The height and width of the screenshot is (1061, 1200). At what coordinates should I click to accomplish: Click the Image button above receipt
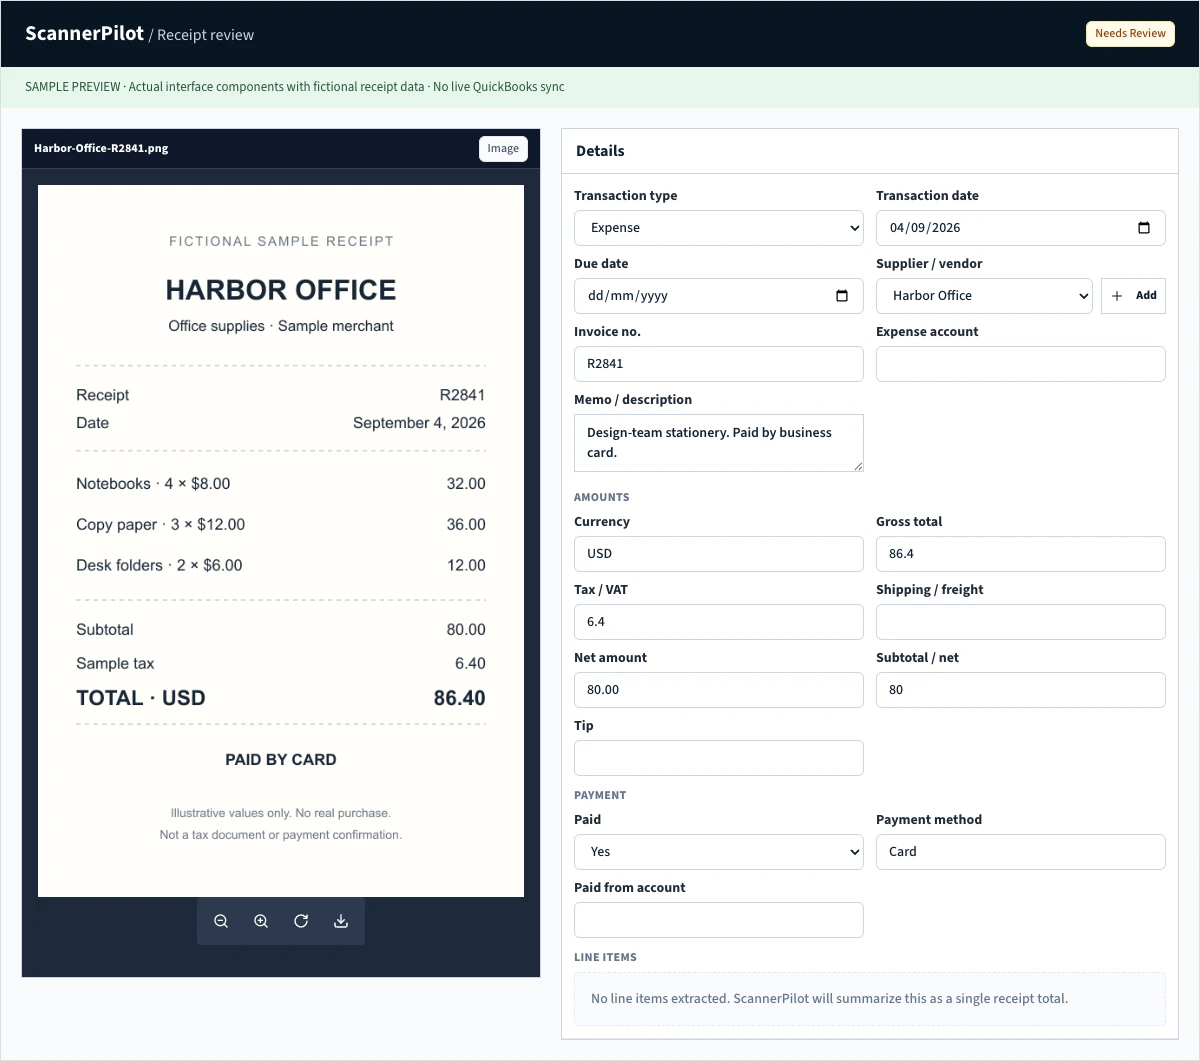pyautogui.click(x=503, y=149)
